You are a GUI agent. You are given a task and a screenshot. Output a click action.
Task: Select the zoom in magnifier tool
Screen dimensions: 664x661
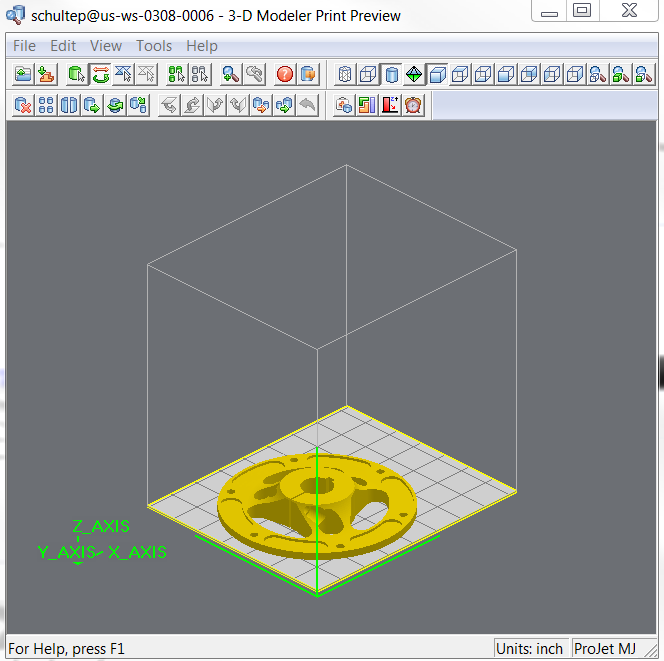231,74
